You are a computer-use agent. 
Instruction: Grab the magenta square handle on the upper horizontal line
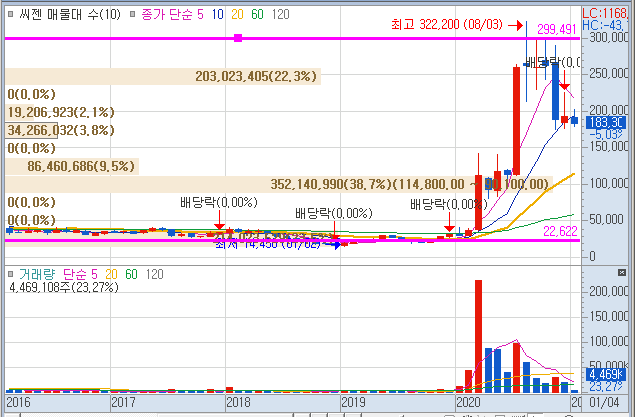tap(238, 38)
